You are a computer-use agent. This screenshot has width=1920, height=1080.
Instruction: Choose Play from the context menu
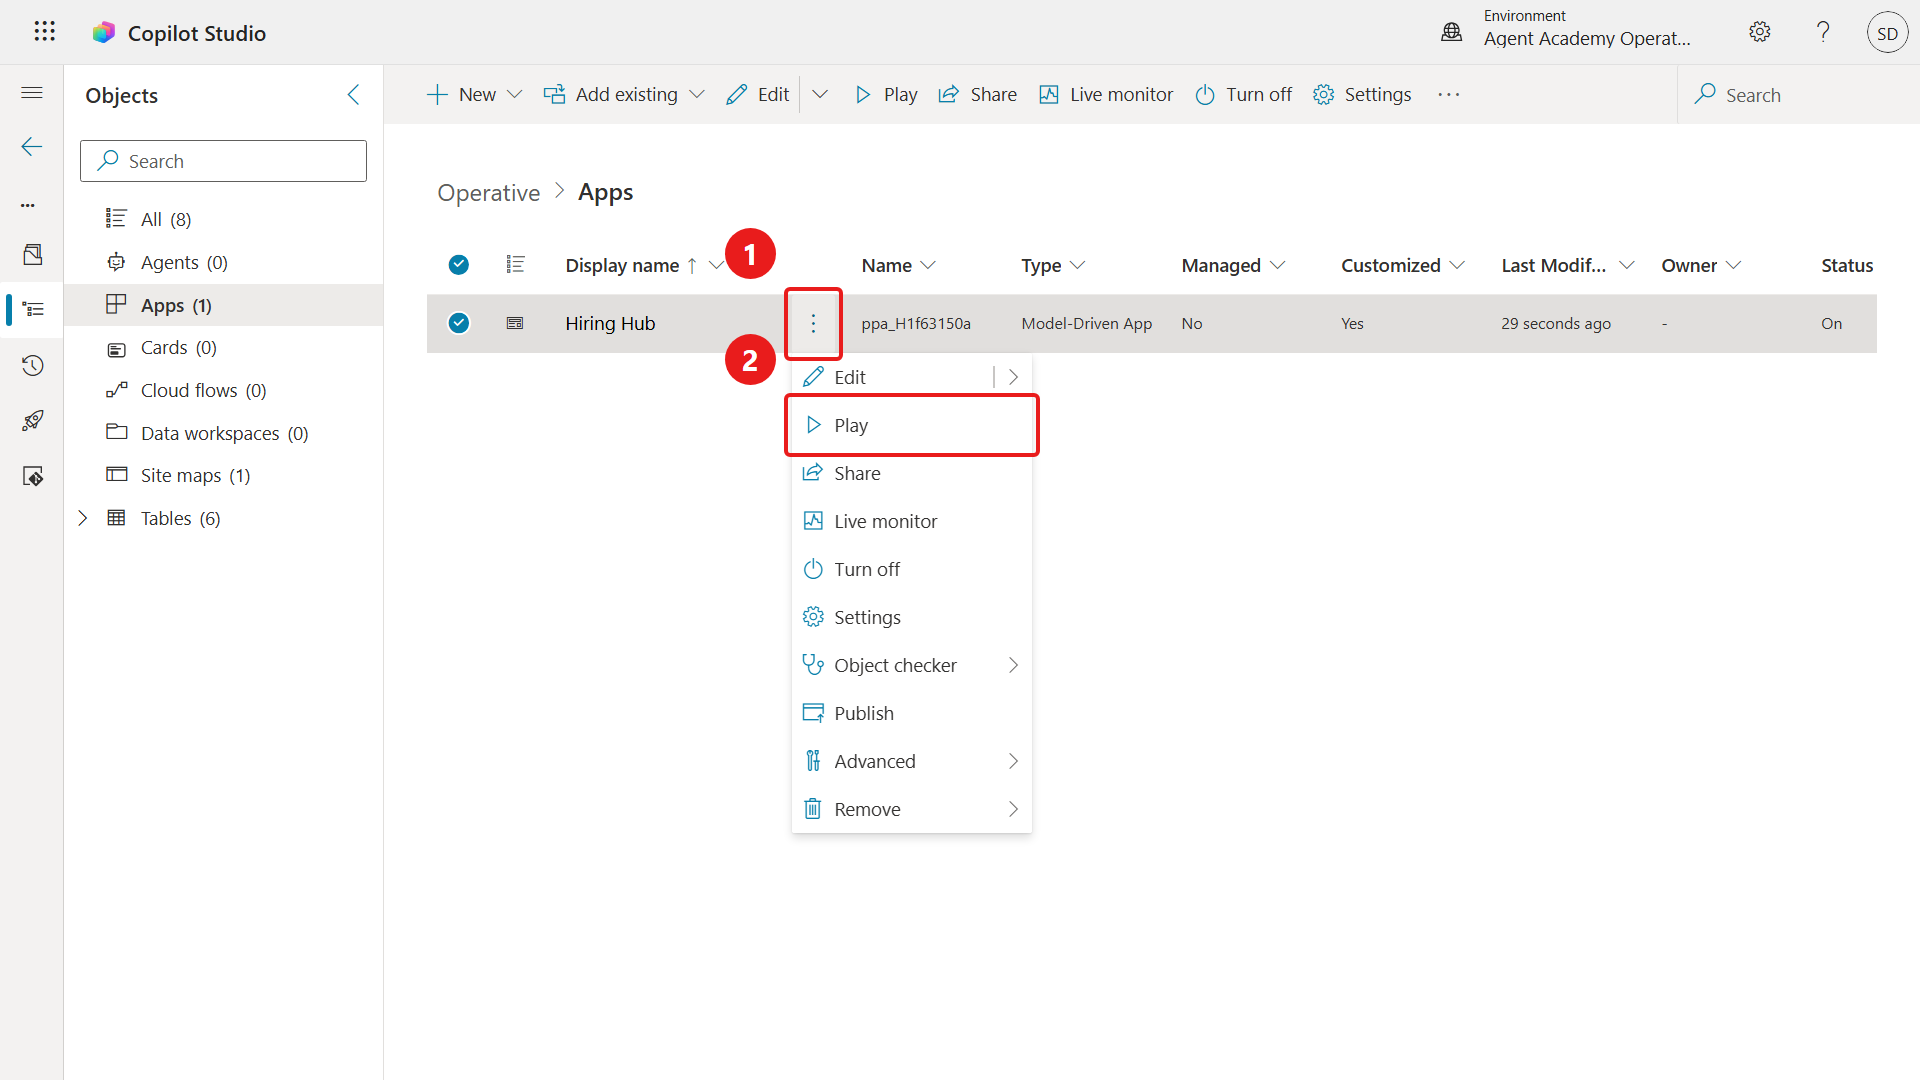tap(912, 425)
